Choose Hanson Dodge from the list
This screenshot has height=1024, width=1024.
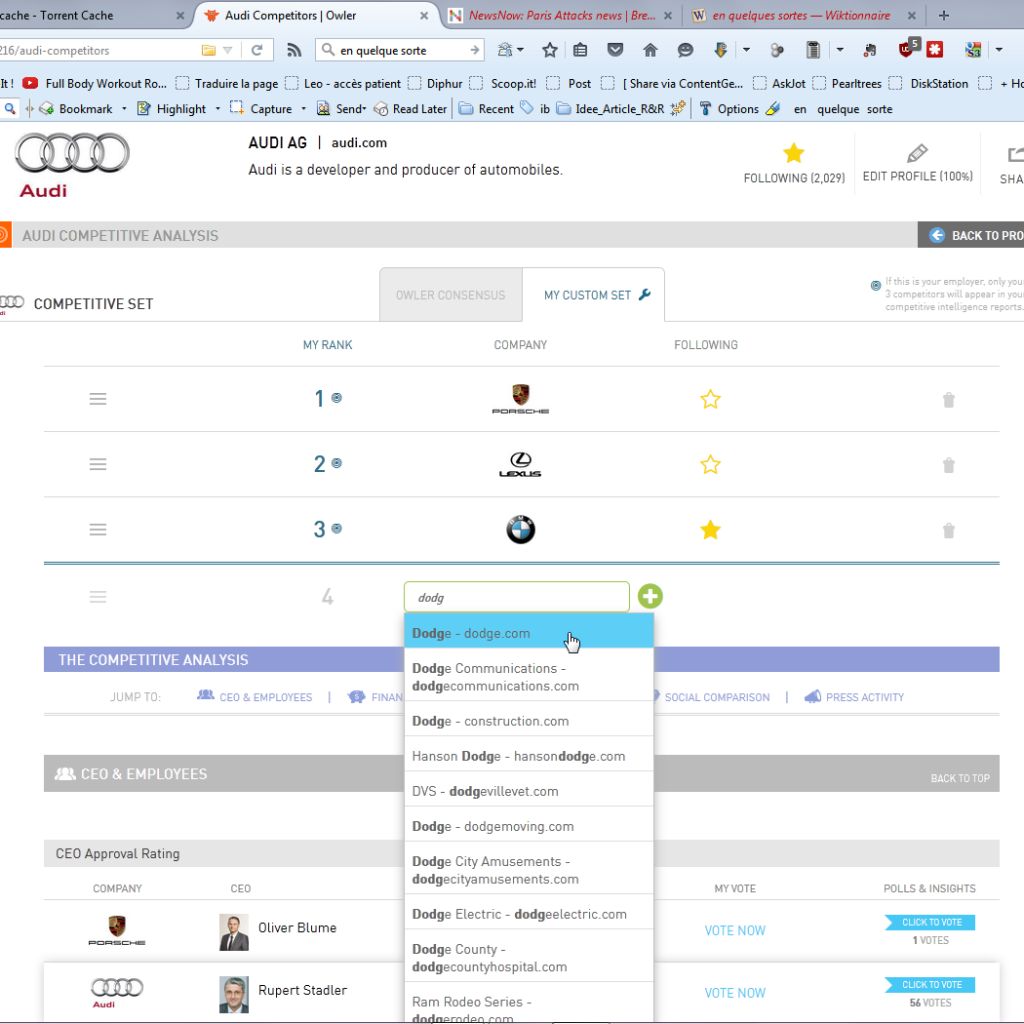(529, 756)
